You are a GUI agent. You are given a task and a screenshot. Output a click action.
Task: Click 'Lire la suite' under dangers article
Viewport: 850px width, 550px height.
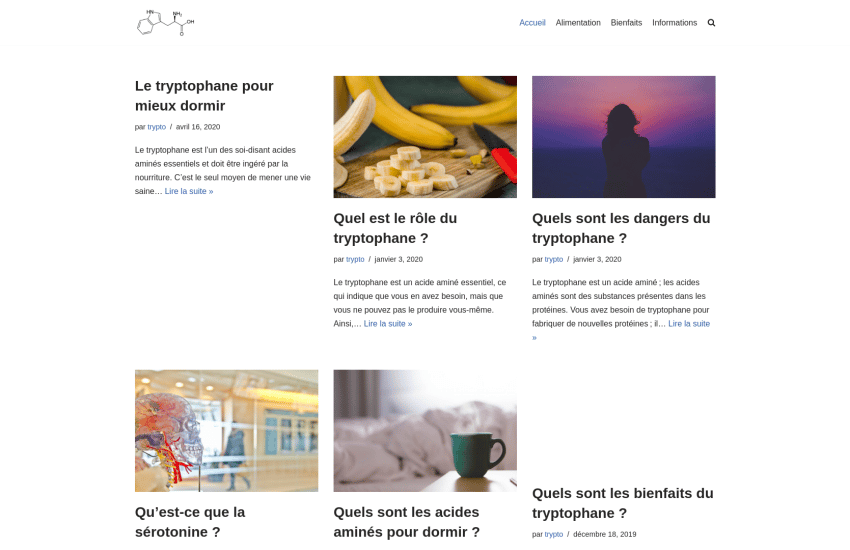(688, 323)
